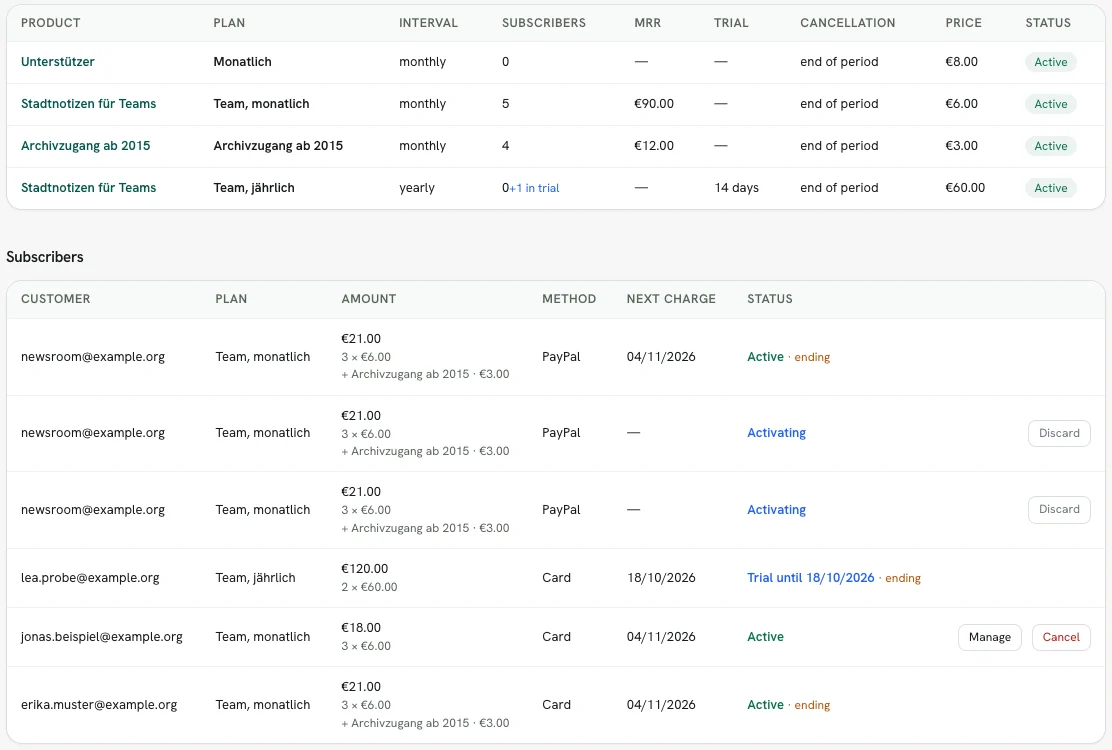Click jonas.beispiel@example.org customer email
1112x750 pixels.
coord(101,637)
